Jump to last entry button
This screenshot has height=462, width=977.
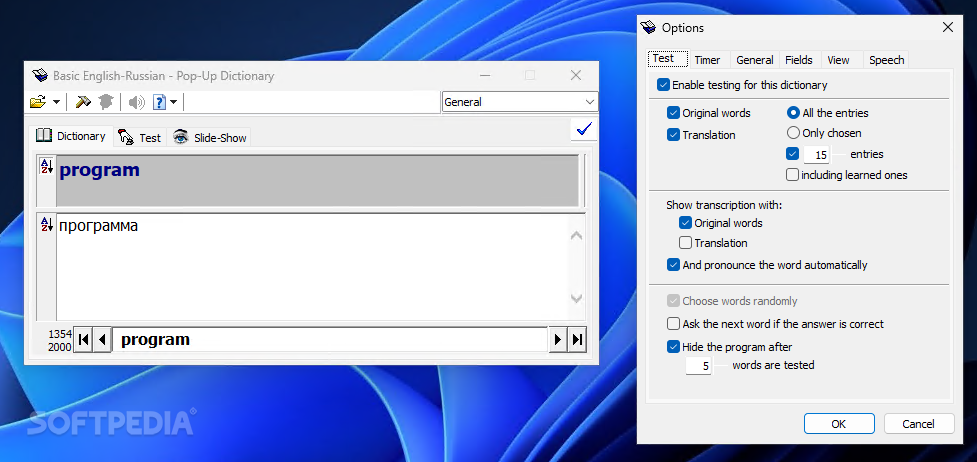pyautogui.click(x=577, y=340)
